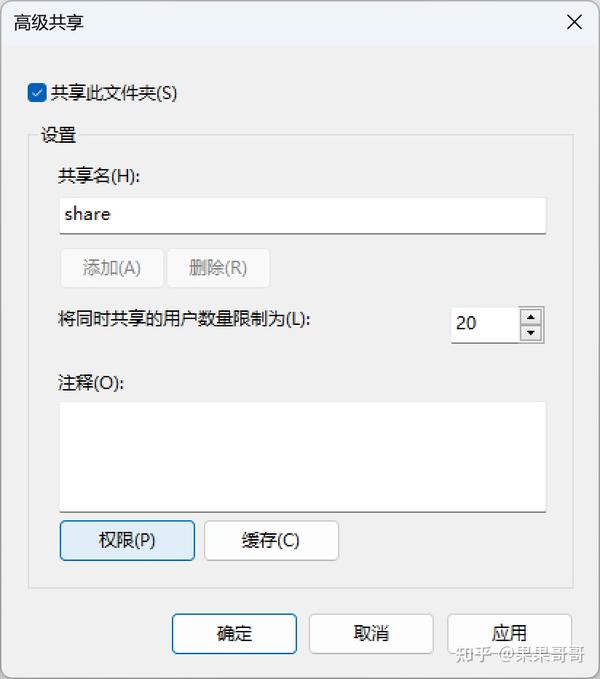The height and width of the screenshot is (679, 600).
Task: Click the 共享此文件夹(S) checkbox label text
Action: click(114, 93)
